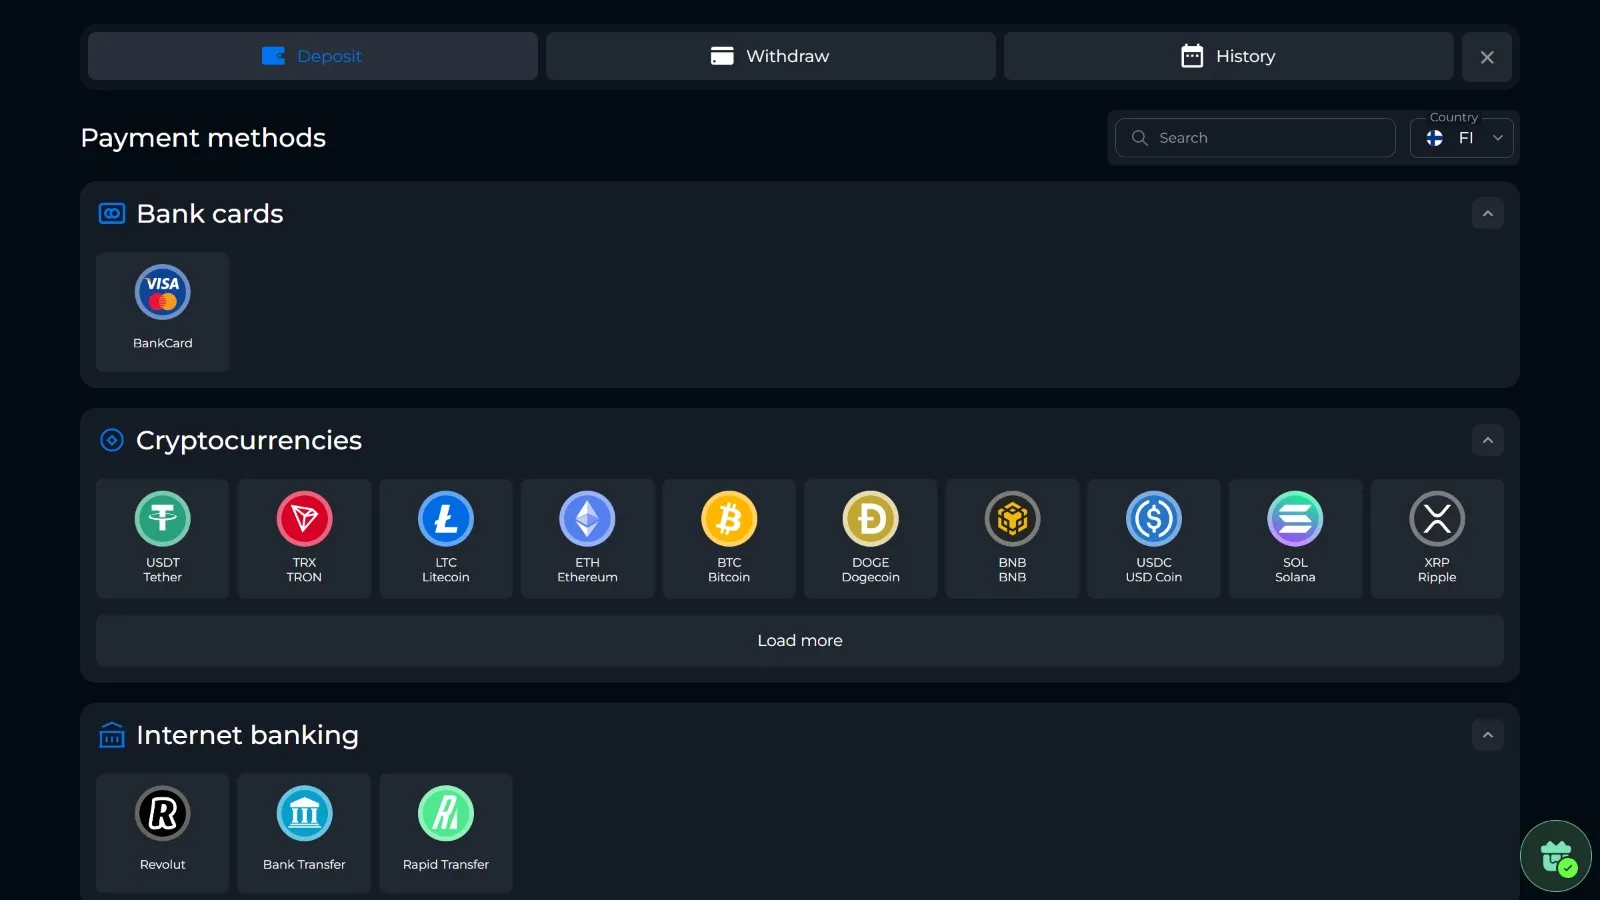Click Load more cryptocurrencies button
This screenshot has height=900, width=1600.
(799, 641)
